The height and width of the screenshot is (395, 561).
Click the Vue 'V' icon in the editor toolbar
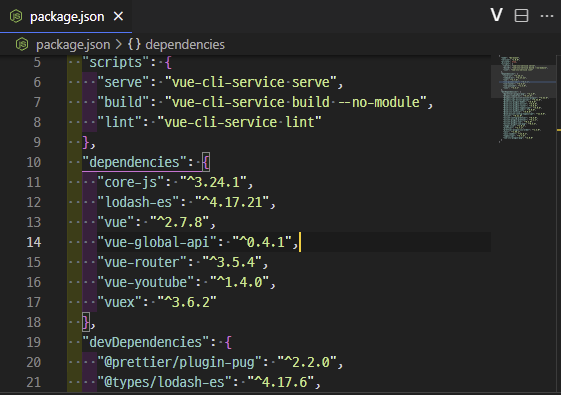497,15
